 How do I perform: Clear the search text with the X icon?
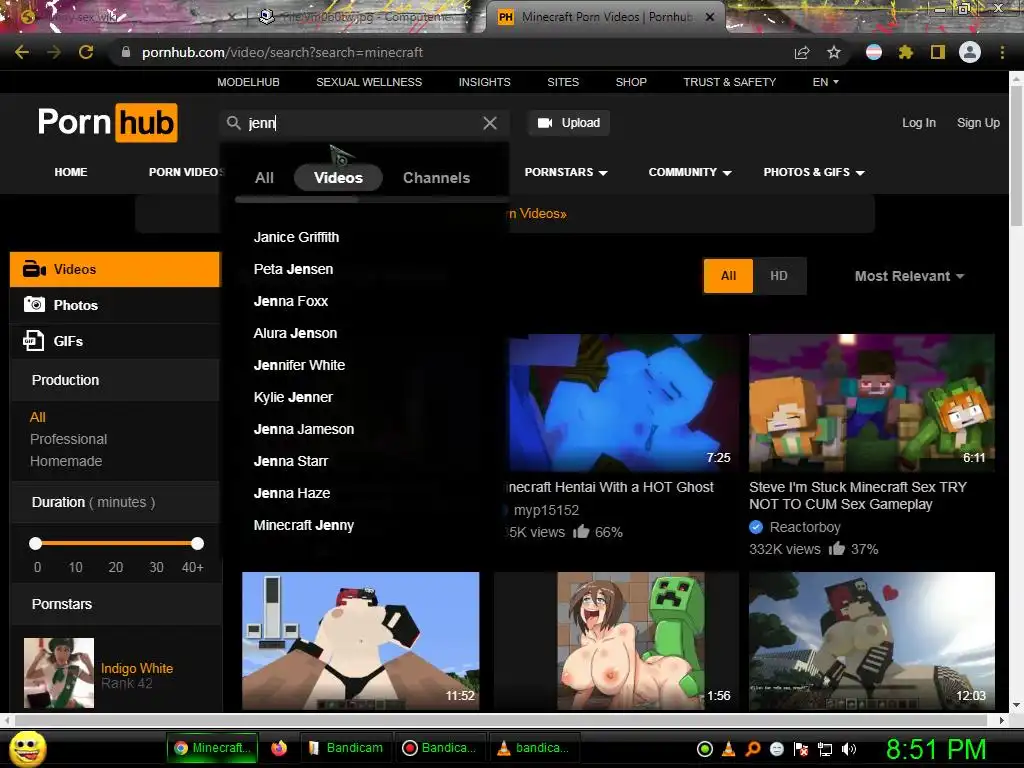click(490, 123)
